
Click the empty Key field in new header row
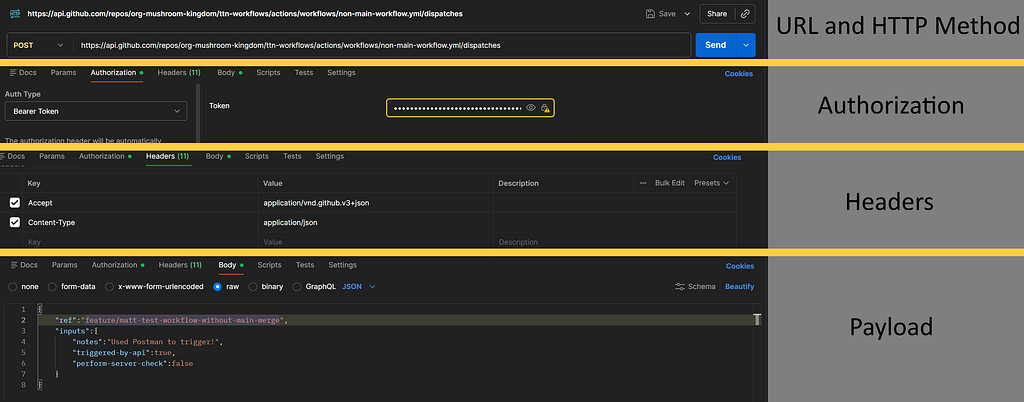pos(140,241)
